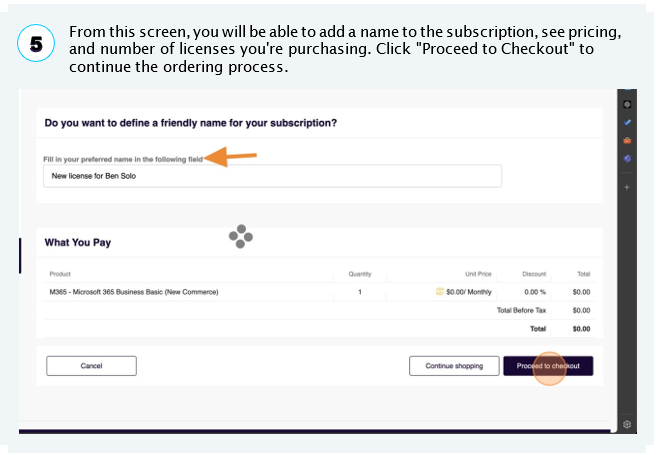Click the purple Microsoft 365 sidebar icon

[x=627, y=158]
